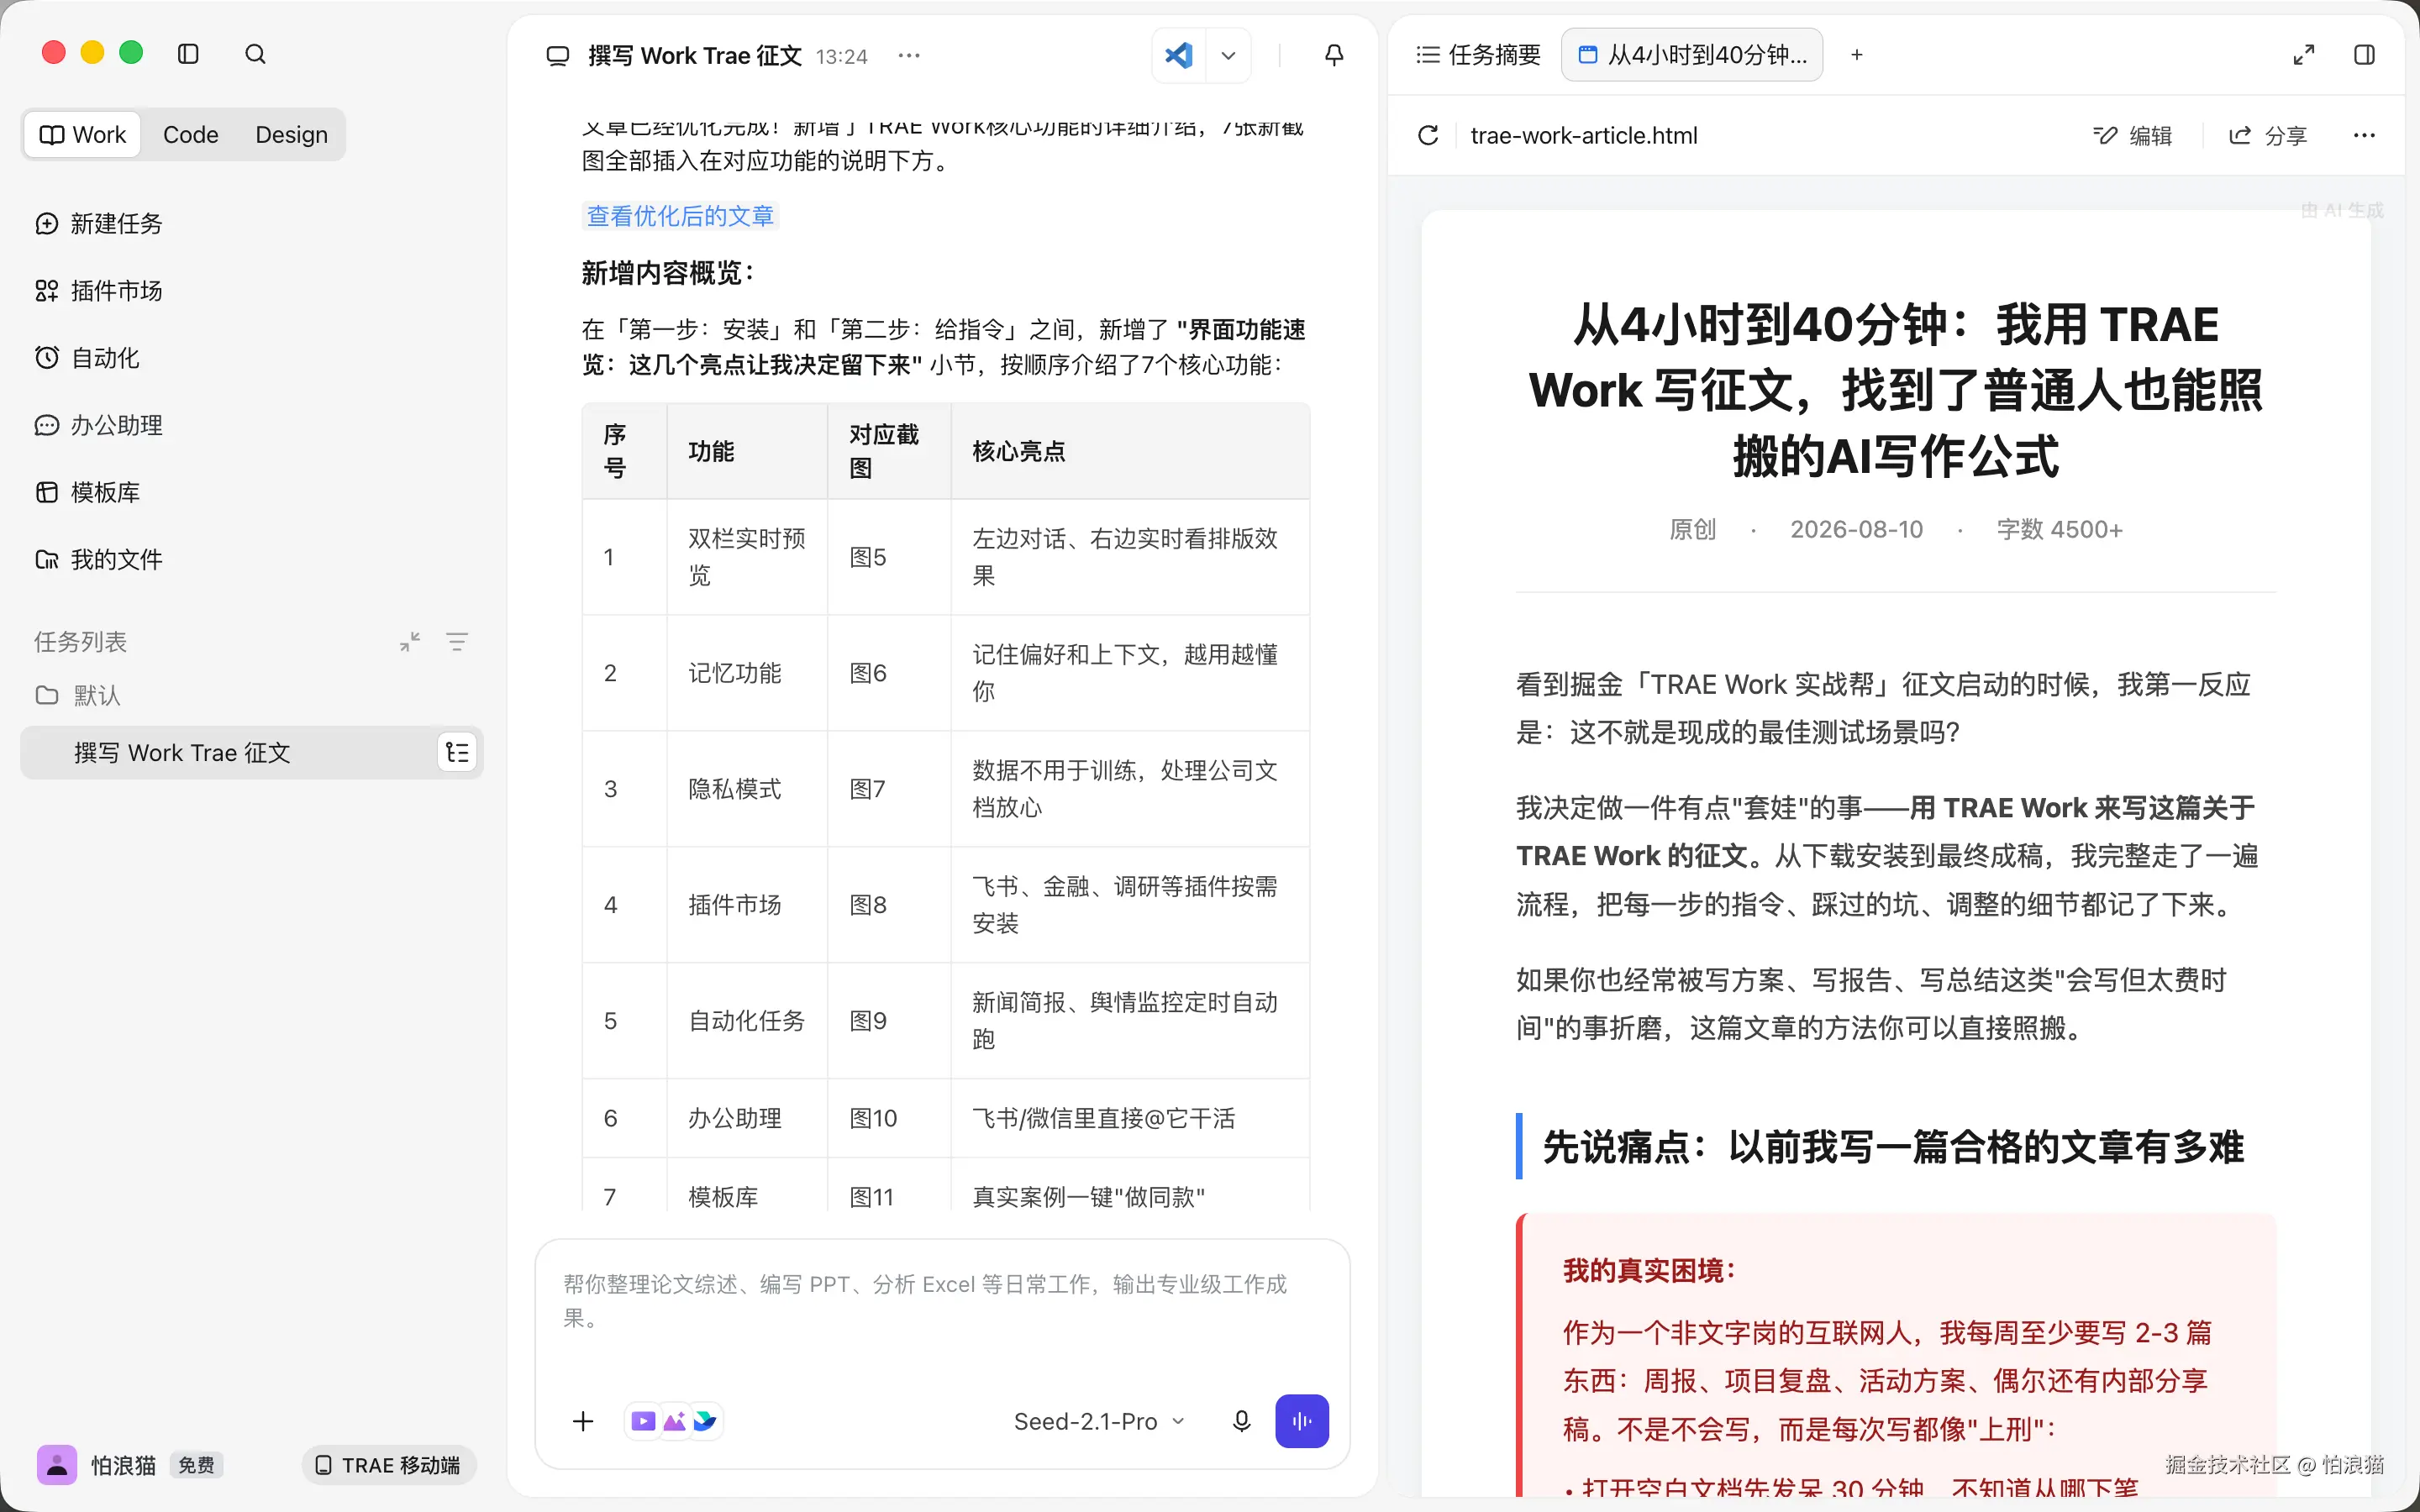Toggle the right side panel icon

[x=2365, y=55]
